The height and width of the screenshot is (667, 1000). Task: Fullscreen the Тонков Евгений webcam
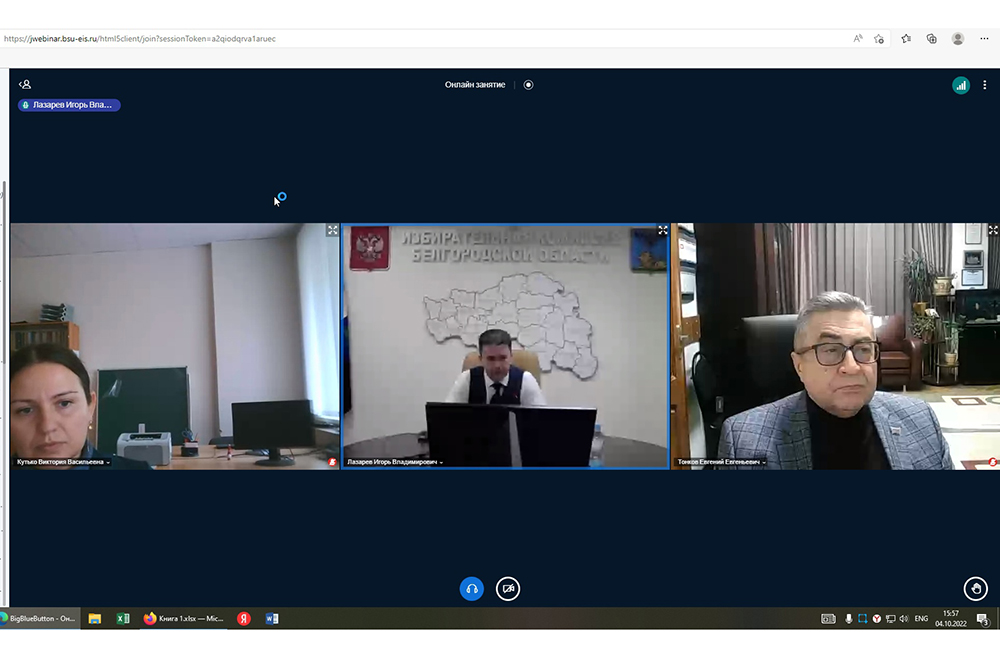click(992, 230)
